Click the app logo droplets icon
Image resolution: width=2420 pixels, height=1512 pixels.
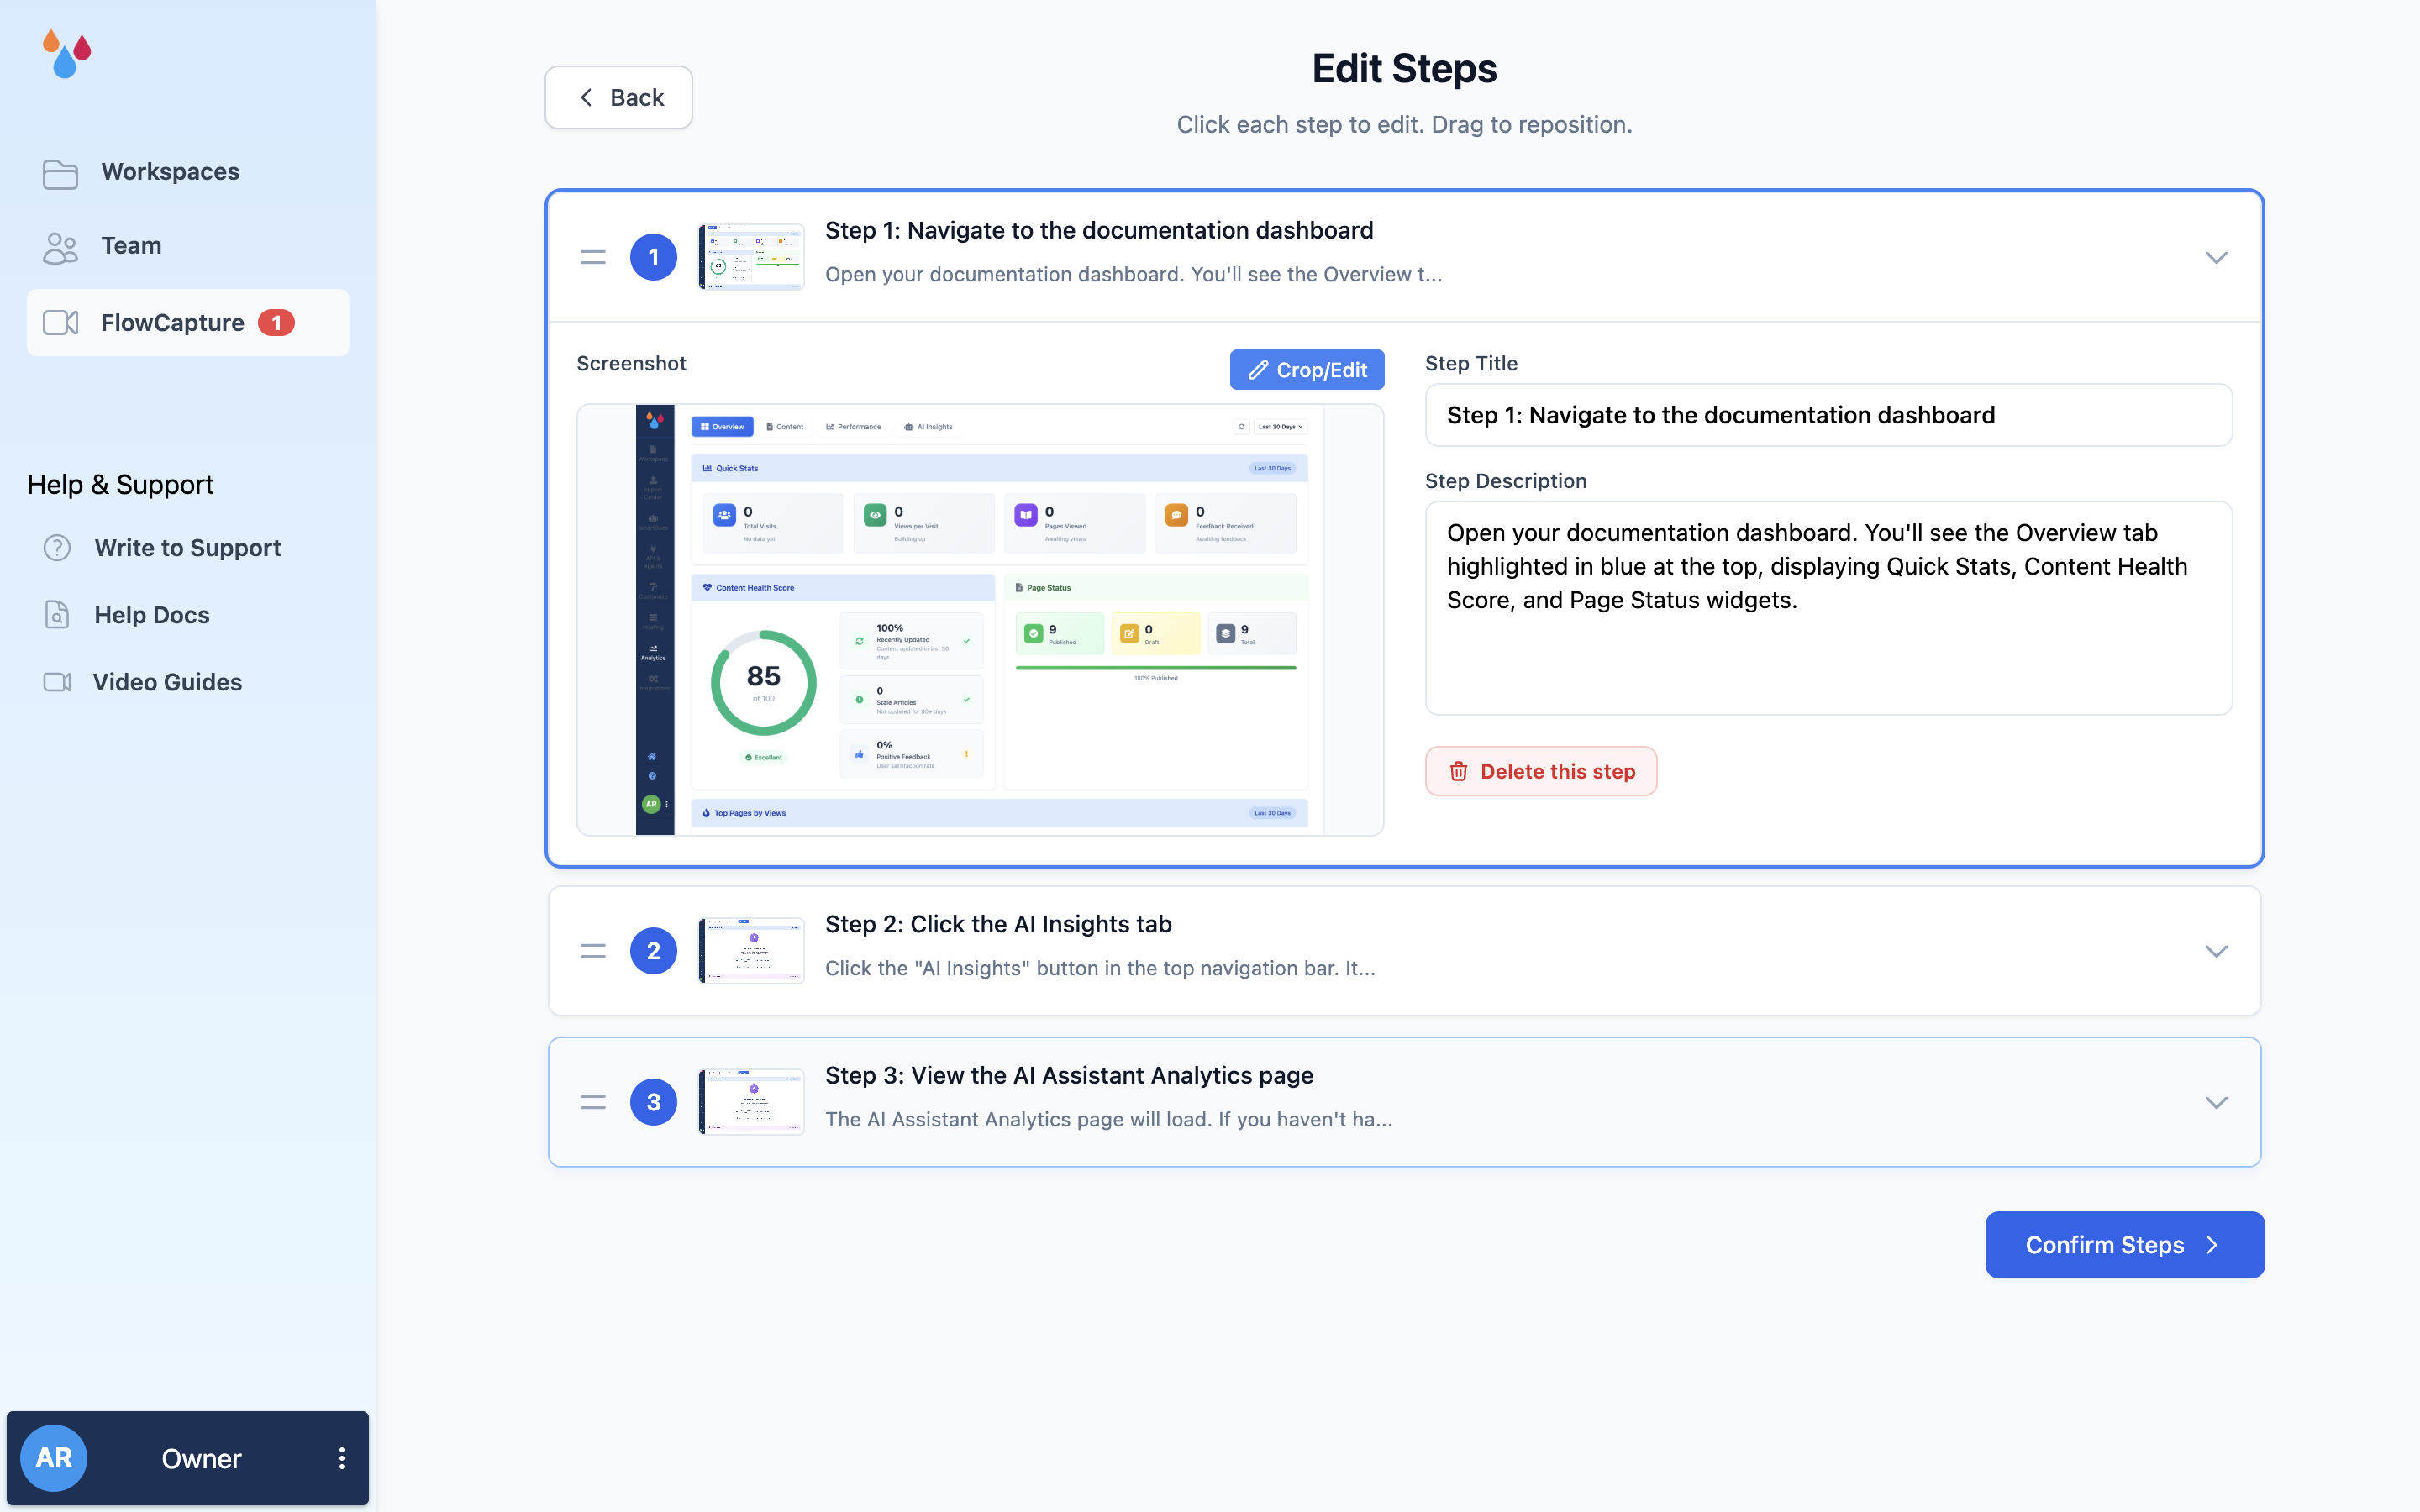67,53
